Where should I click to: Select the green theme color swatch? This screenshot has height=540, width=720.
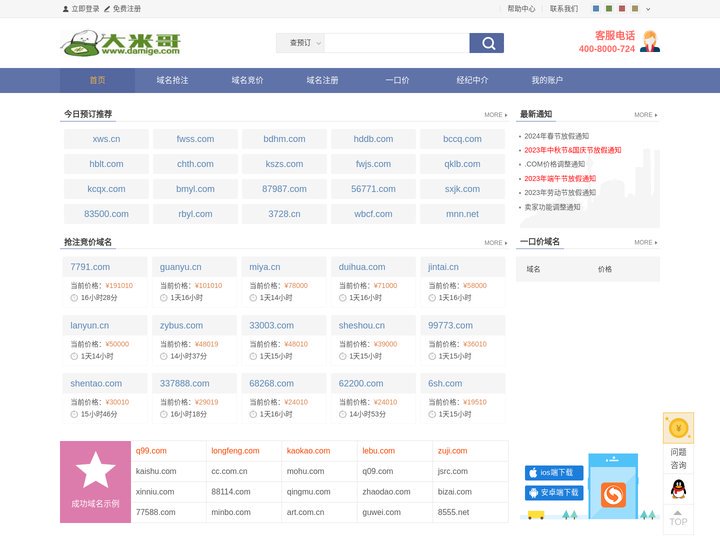[609, 9]
